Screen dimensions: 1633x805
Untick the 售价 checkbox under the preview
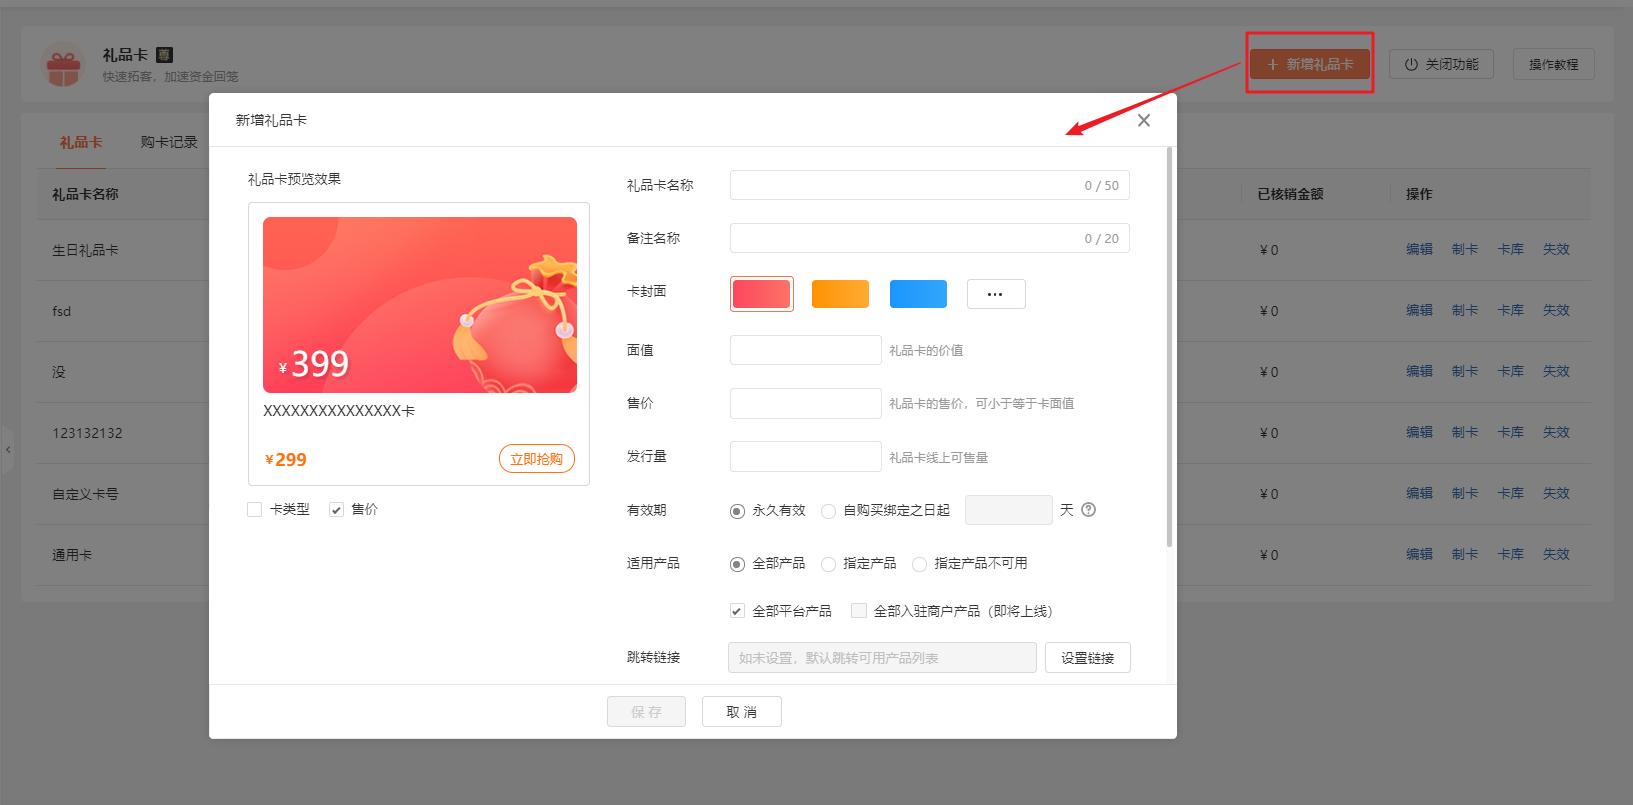[x=336, y=510]
